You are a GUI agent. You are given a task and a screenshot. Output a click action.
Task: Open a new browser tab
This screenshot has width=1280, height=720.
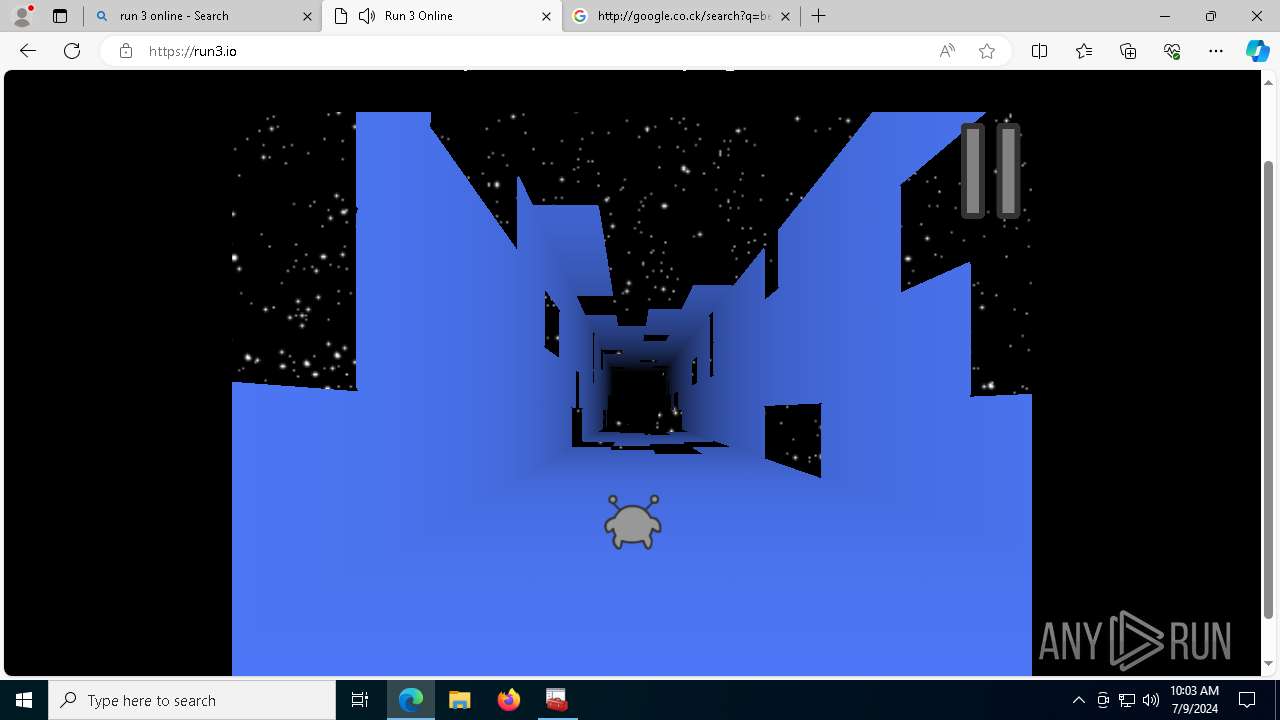819,16
